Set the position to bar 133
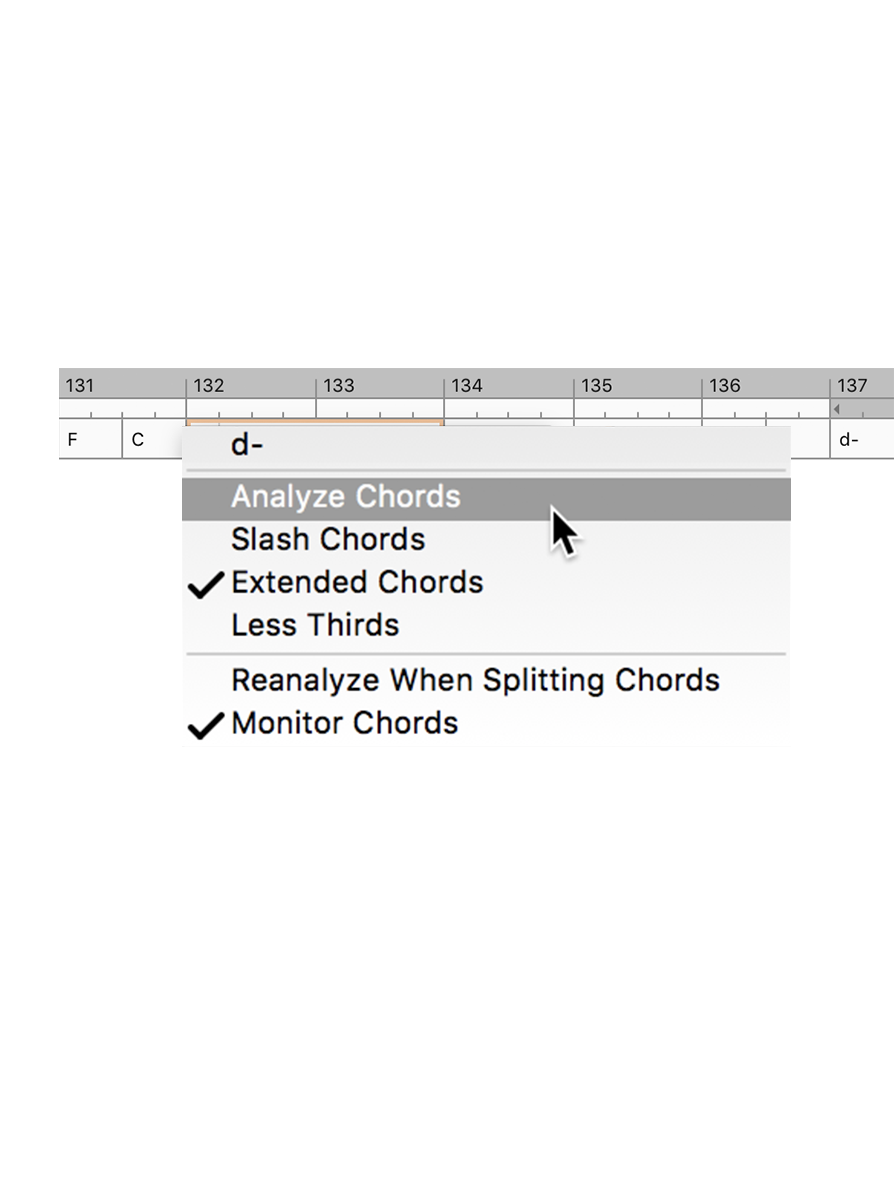The image size is (894, 1178). [x=339, y=386]
